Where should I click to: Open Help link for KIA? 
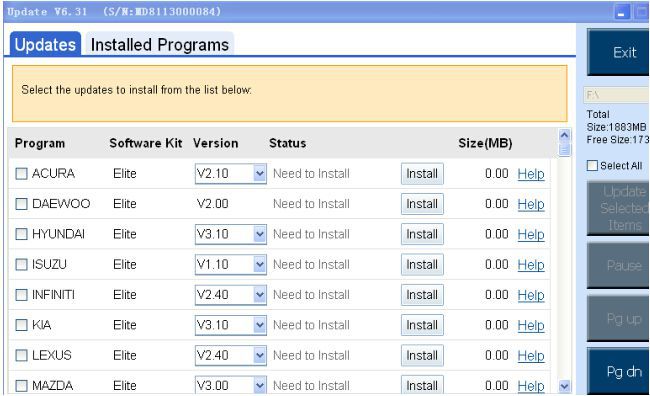[x=531, y=326]
